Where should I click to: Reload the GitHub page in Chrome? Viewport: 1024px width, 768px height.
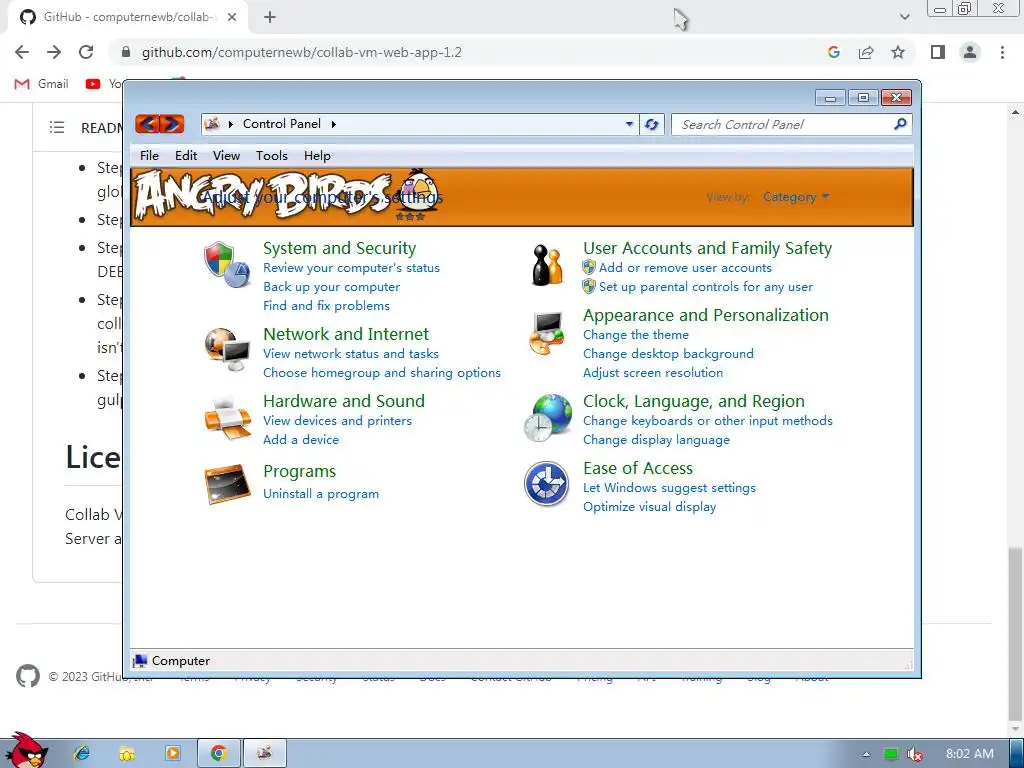tap(86, 52)
